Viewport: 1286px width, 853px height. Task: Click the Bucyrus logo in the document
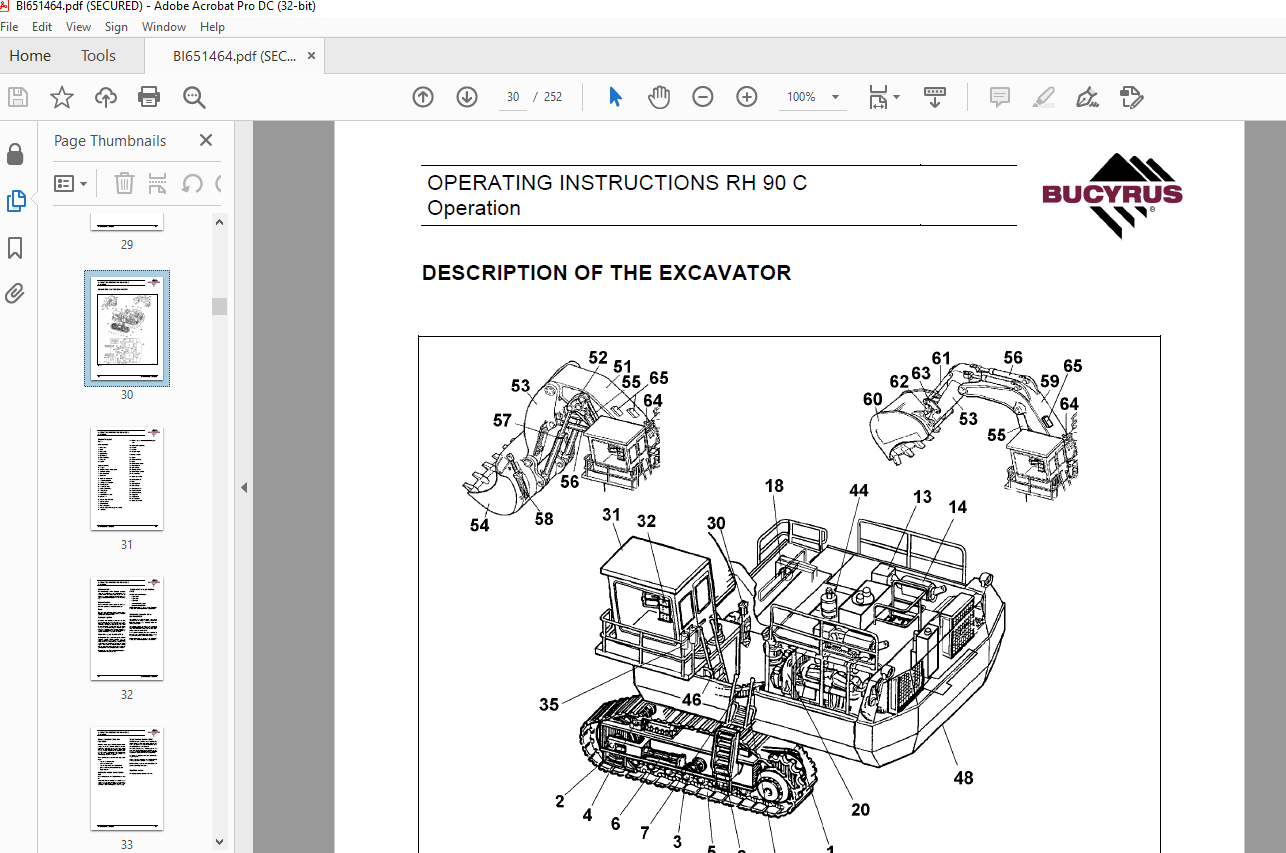(1112, 196)
